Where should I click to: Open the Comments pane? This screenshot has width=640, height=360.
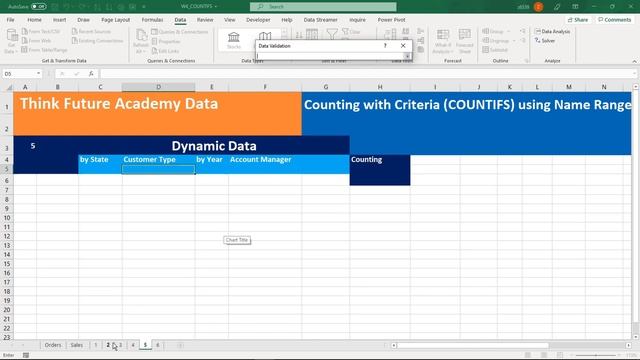pyautogui.click(x=614, y=20)
